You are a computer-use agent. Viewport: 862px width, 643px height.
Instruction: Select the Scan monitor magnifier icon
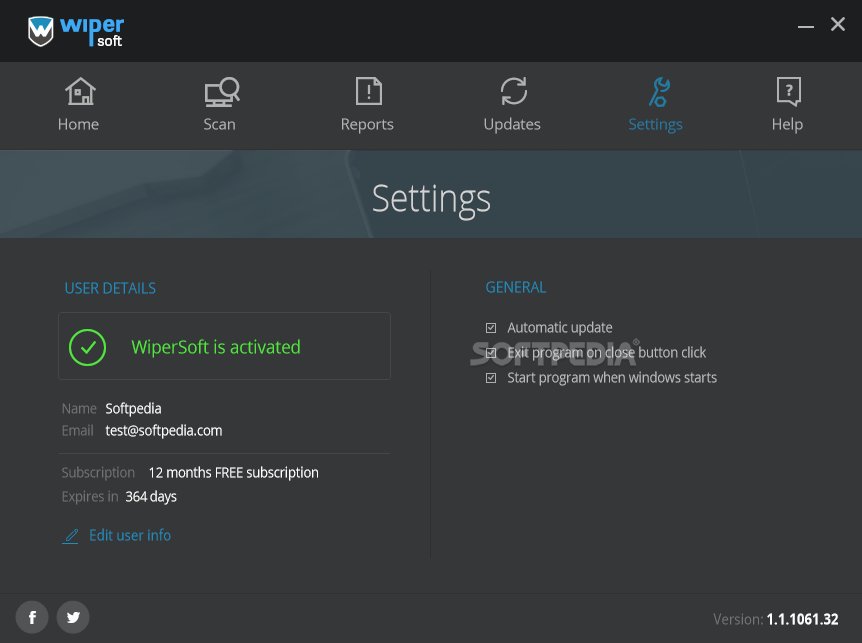(x=222, y=92)
